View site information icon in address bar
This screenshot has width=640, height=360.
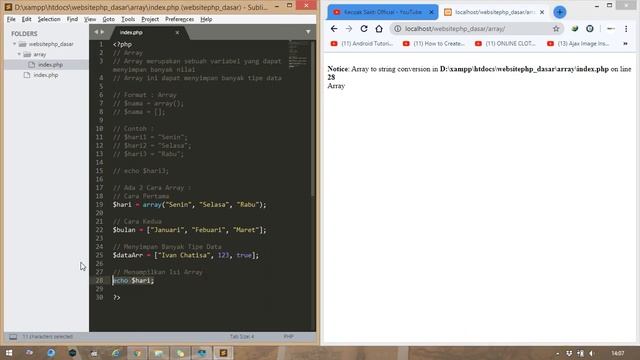(x=397, y=29)
